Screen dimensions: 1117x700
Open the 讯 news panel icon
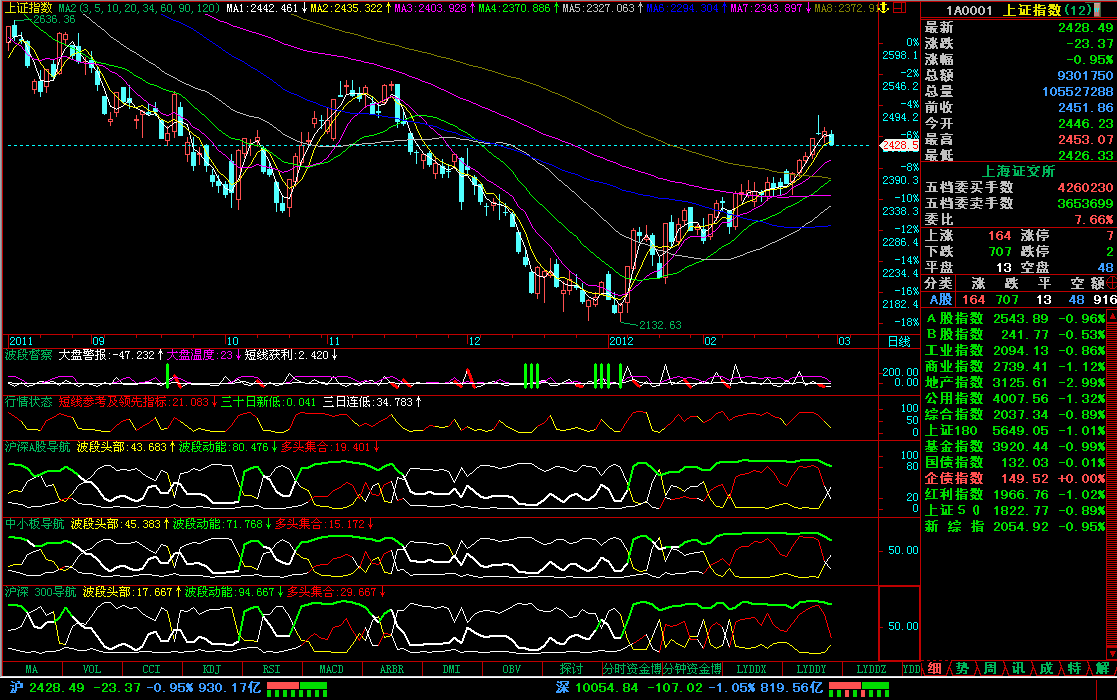pos(1018,668)
